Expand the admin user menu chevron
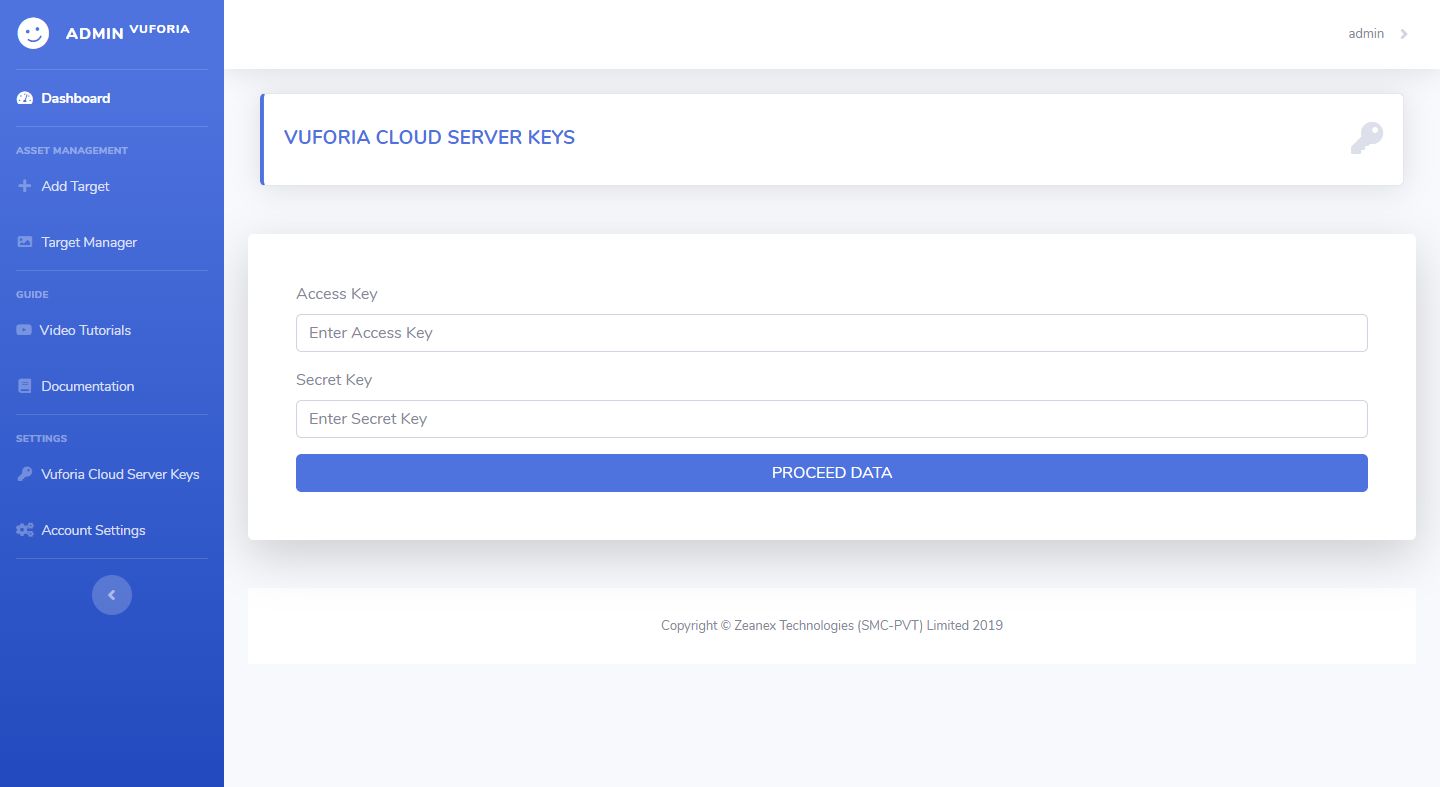The image size is (1440, 787). [x=1404, y=34]
